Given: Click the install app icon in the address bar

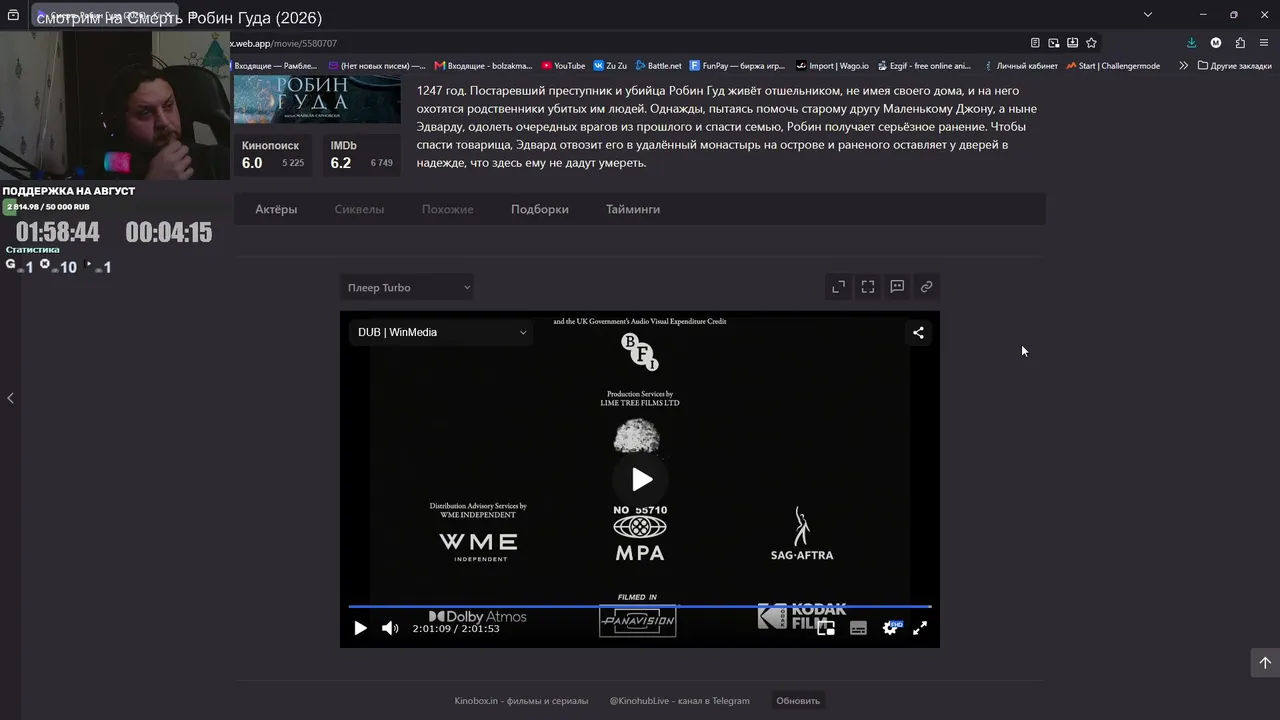Looking at the screenshot, I should click(1072, 43).
